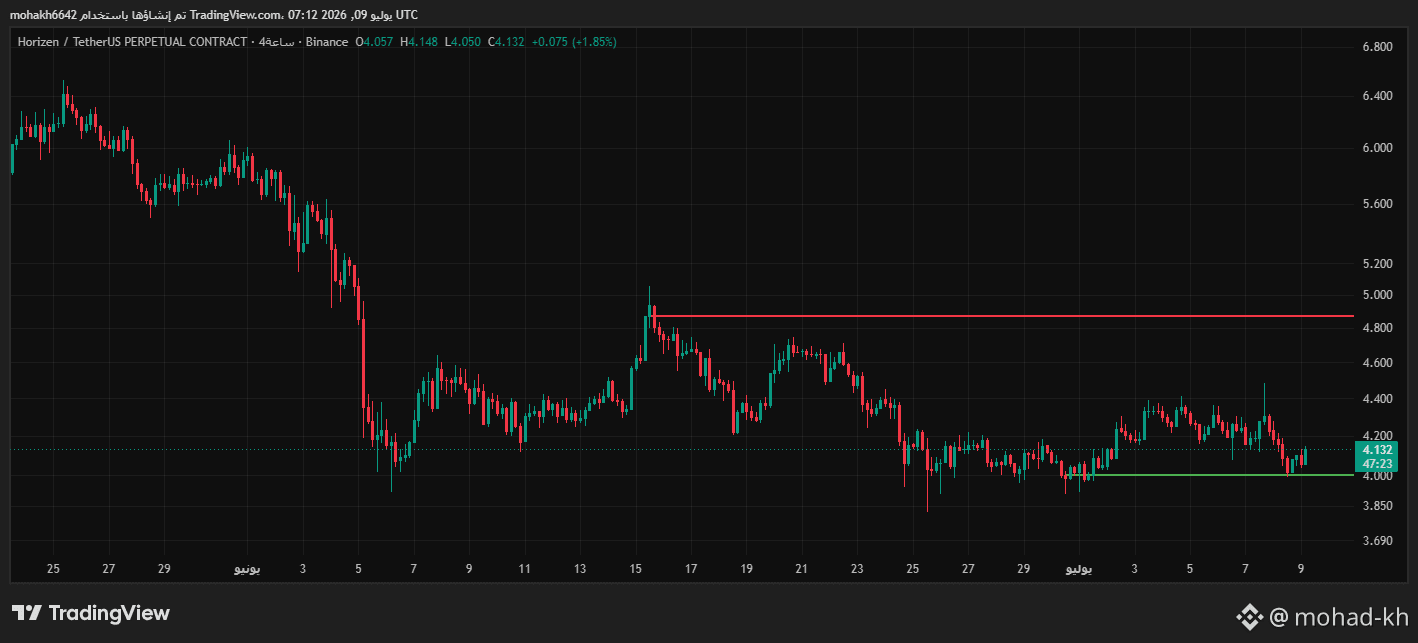Click the 5.000 price axis label
Viewport: 1418px width, 643px height.
[x=1377, y=295]
